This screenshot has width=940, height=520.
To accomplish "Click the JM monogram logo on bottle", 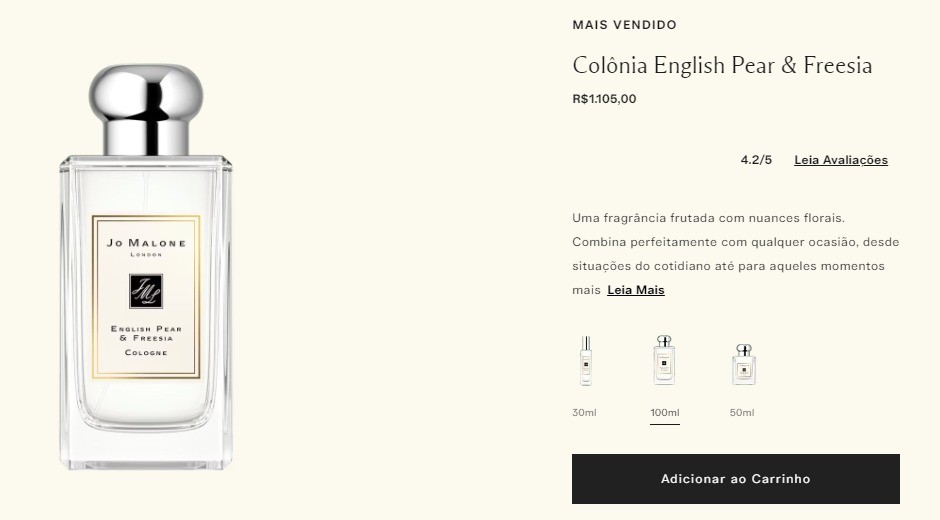I will (x=146, y=291).
